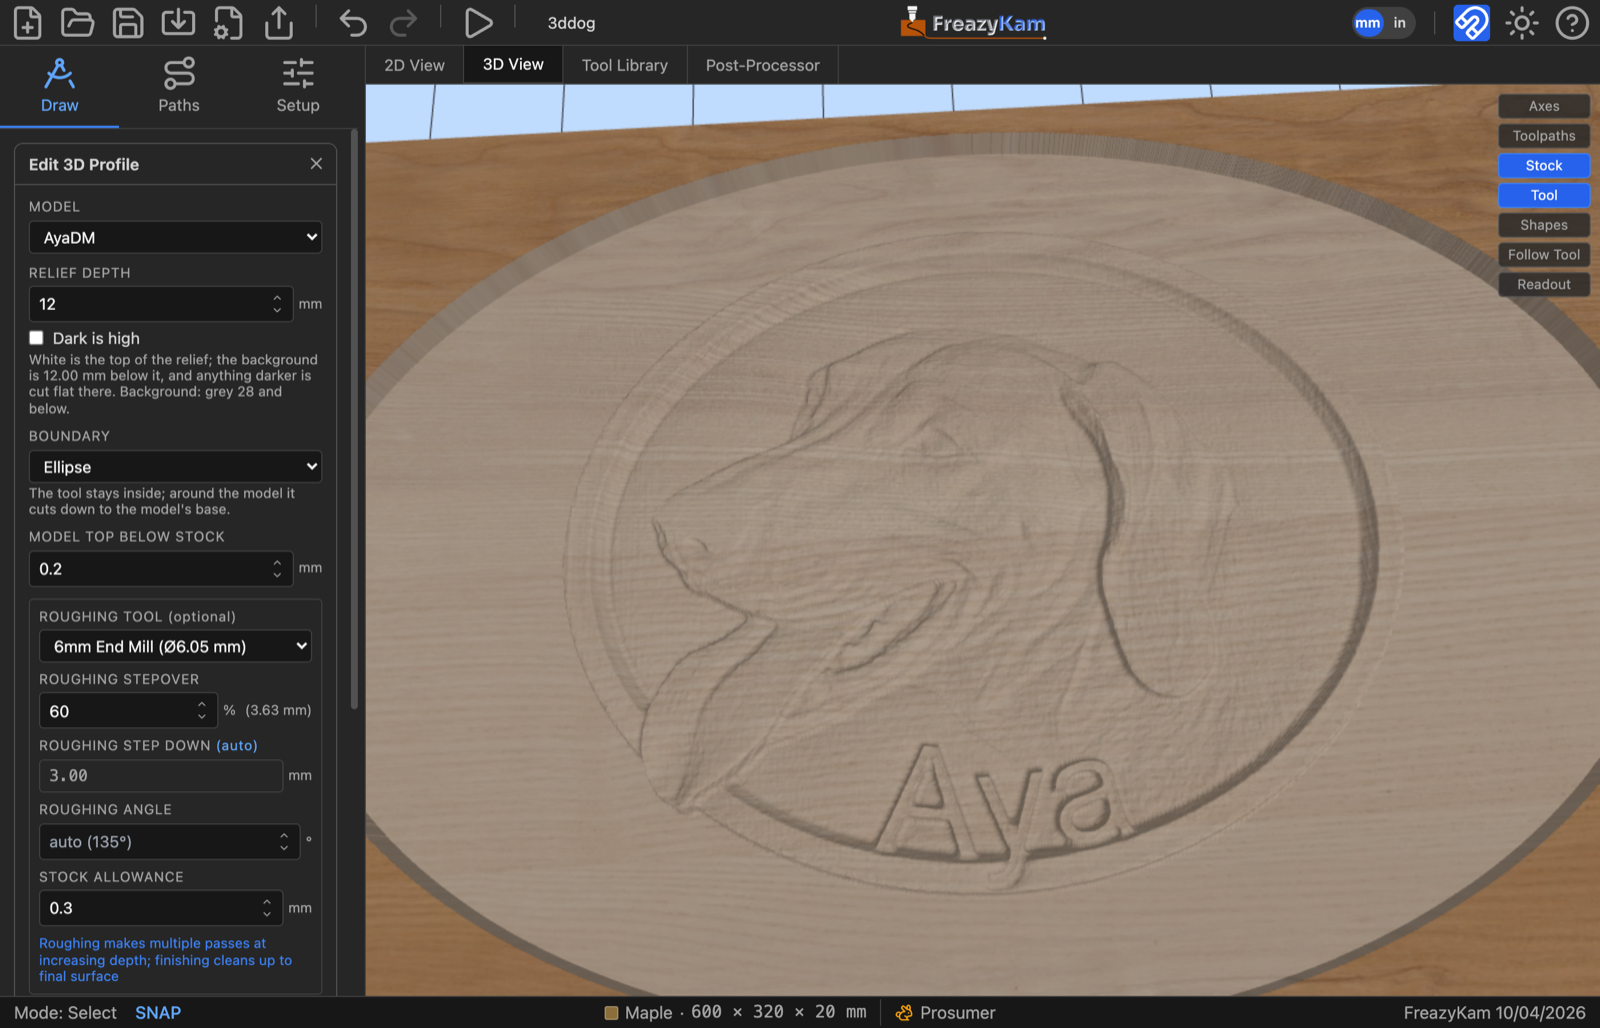Screen dimensions: 1600x1028
Task: Open help with question mark icon
Action: pos(1572,22)
